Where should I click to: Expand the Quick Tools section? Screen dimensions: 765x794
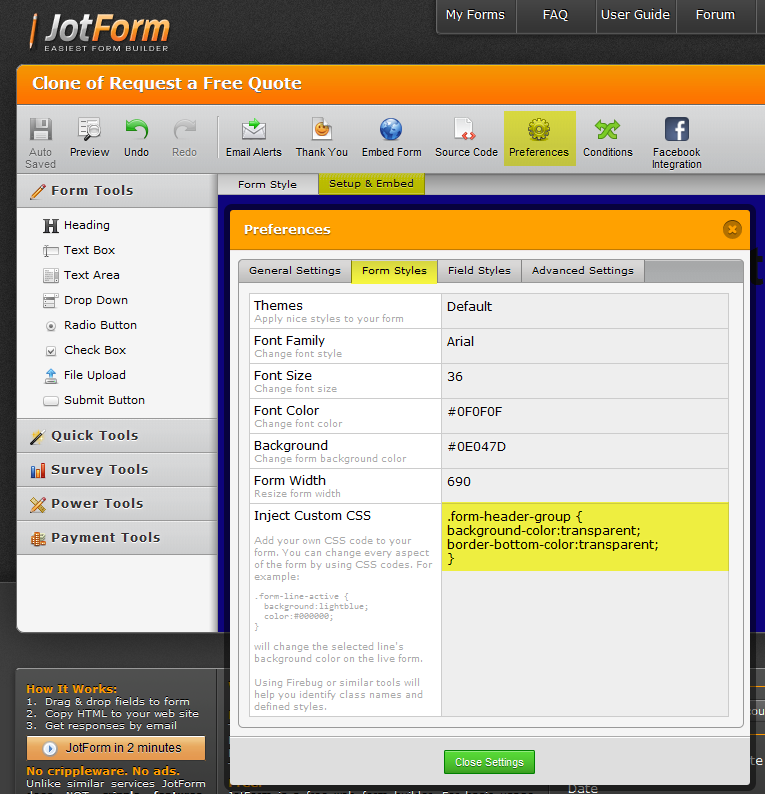(94, 435)
